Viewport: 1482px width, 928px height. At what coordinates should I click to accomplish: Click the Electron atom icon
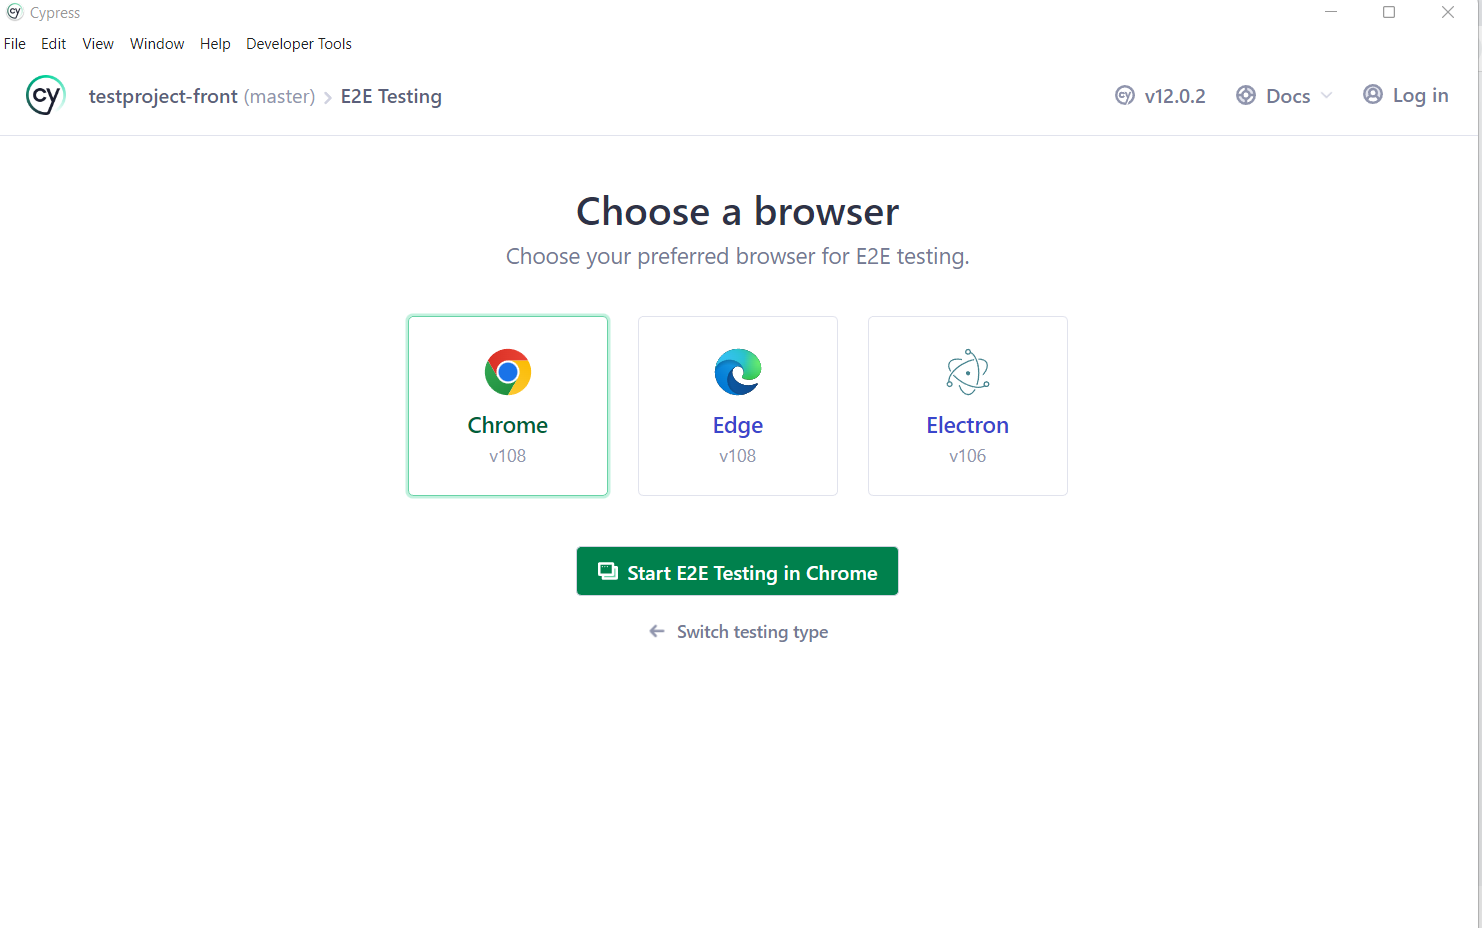coord(967,371)
